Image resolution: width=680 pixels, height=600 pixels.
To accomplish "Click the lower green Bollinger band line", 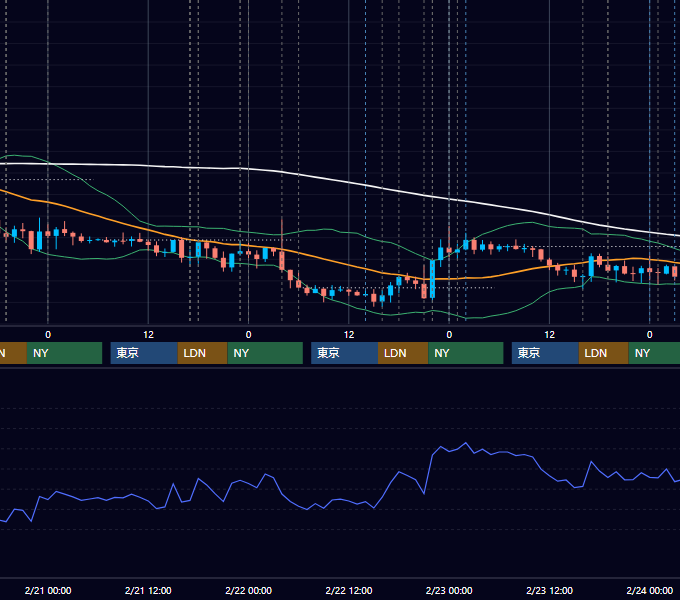I will point(347,305).
